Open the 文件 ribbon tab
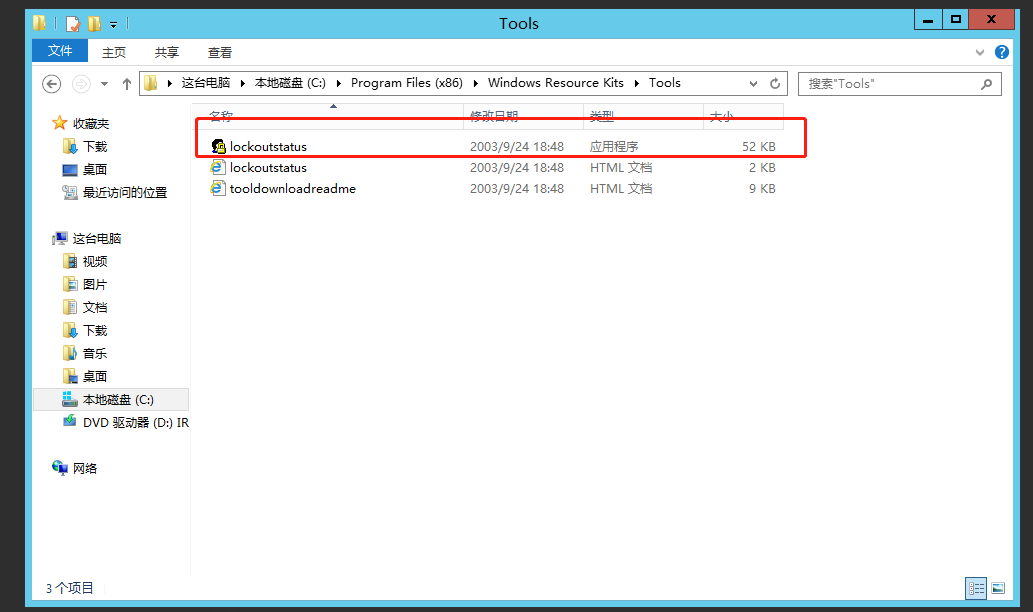Screen dimensions: 1033x612 (60, 51)
